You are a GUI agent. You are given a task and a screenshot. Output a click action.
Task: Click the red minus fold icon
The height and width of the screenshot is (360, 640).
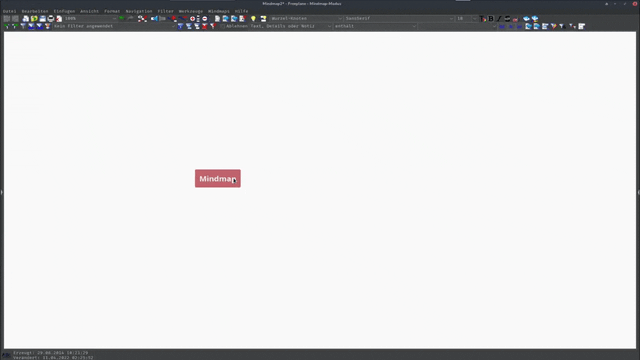205,18
